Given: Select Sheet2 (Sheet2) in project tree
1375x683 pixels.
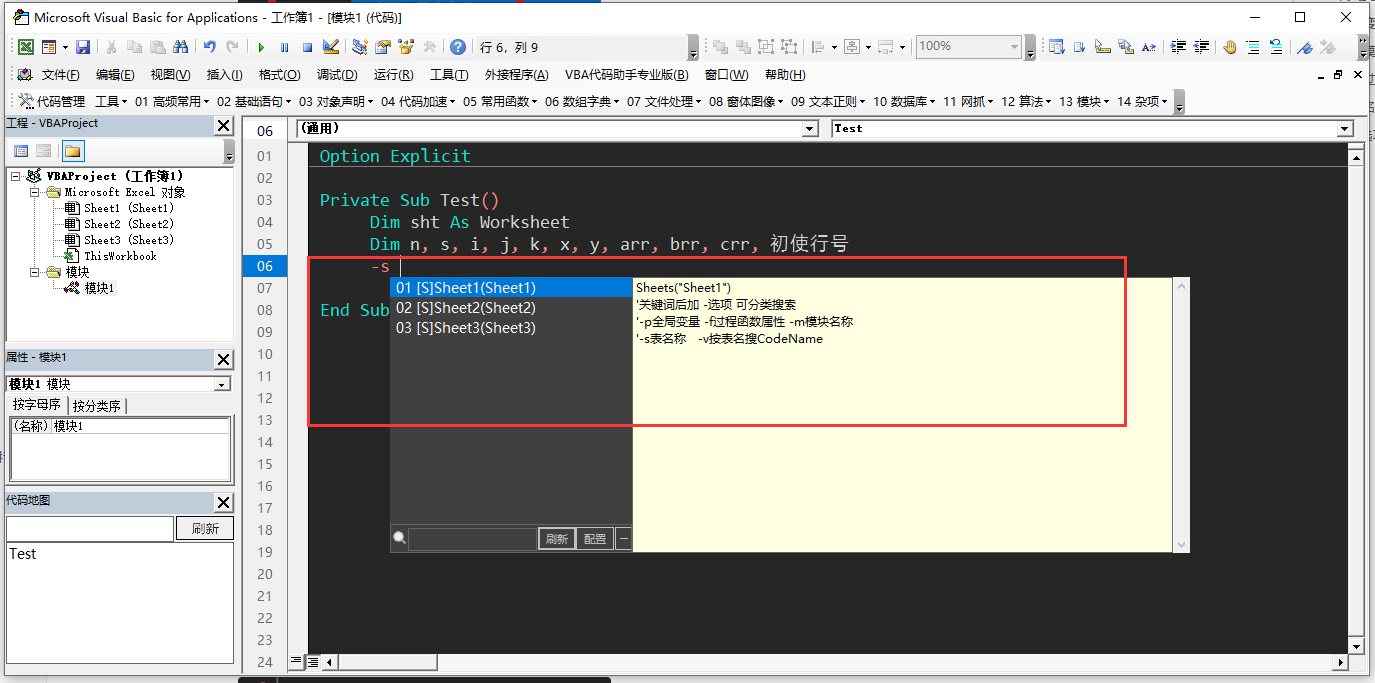Looking at the screenshot, I should click(128, 224).
